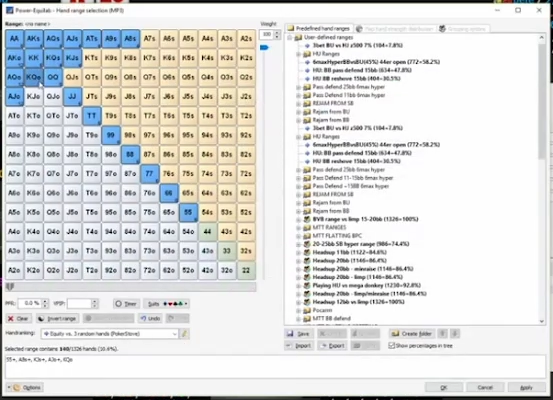
Task: Click the Weight slider handle
Action: 264,47
